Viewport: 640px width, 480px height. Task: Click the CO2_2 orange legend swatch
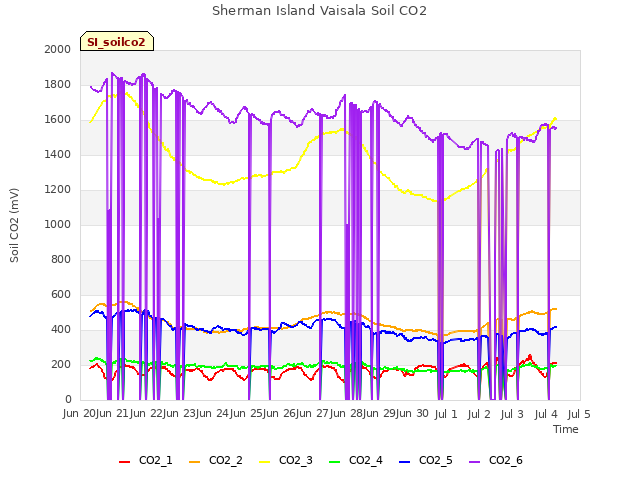[195, 462]
